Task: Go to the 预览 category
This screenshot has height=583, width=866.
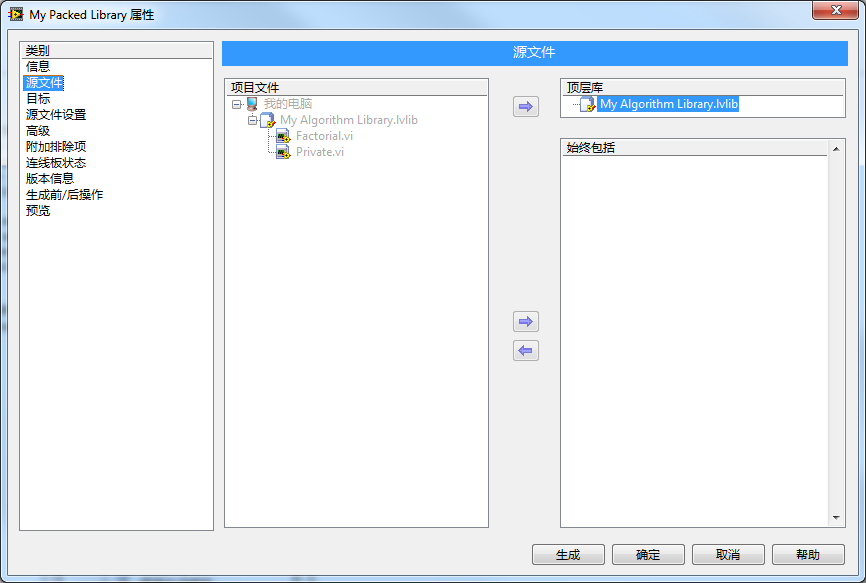Action: point(38,210)
